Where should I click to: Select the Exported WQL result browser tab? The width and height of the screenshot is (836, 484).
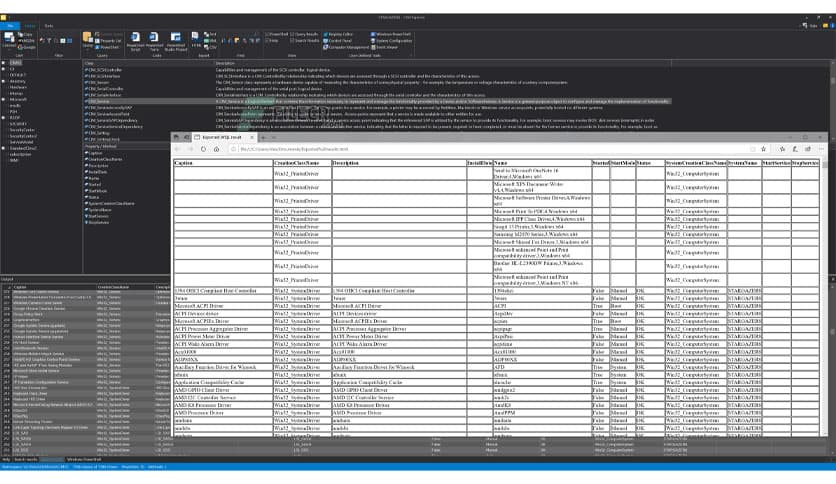[224, 137]
